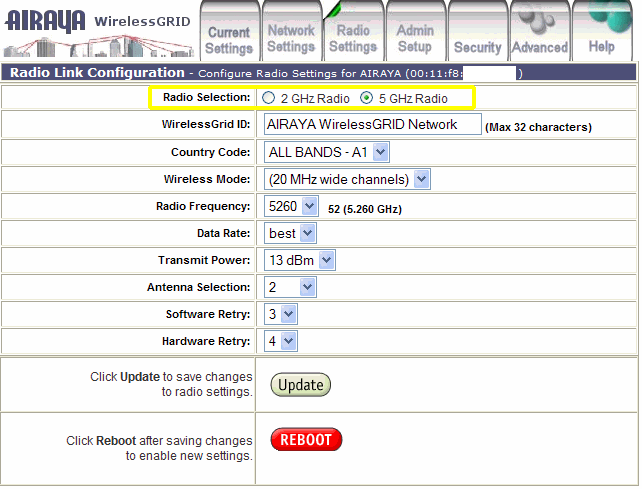Click the WirelessGrid ID text field
This screenshot has width=642, height=489.
click(x=373, y=124)
